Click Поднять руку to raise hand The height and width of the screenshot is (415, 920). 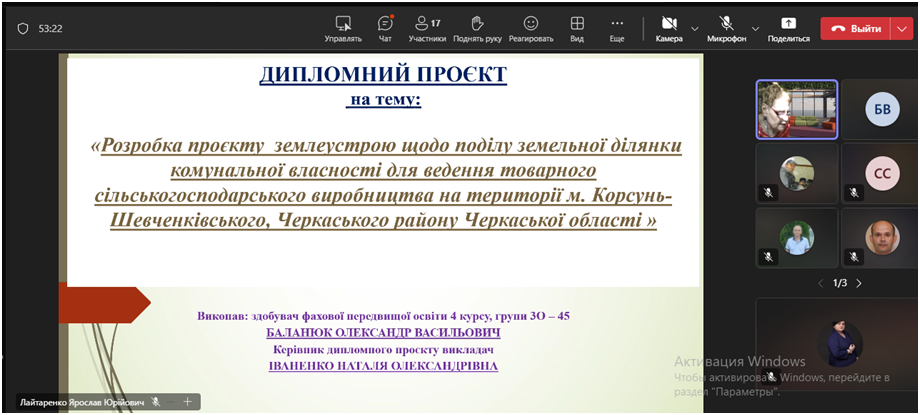[x=477, y=28]
